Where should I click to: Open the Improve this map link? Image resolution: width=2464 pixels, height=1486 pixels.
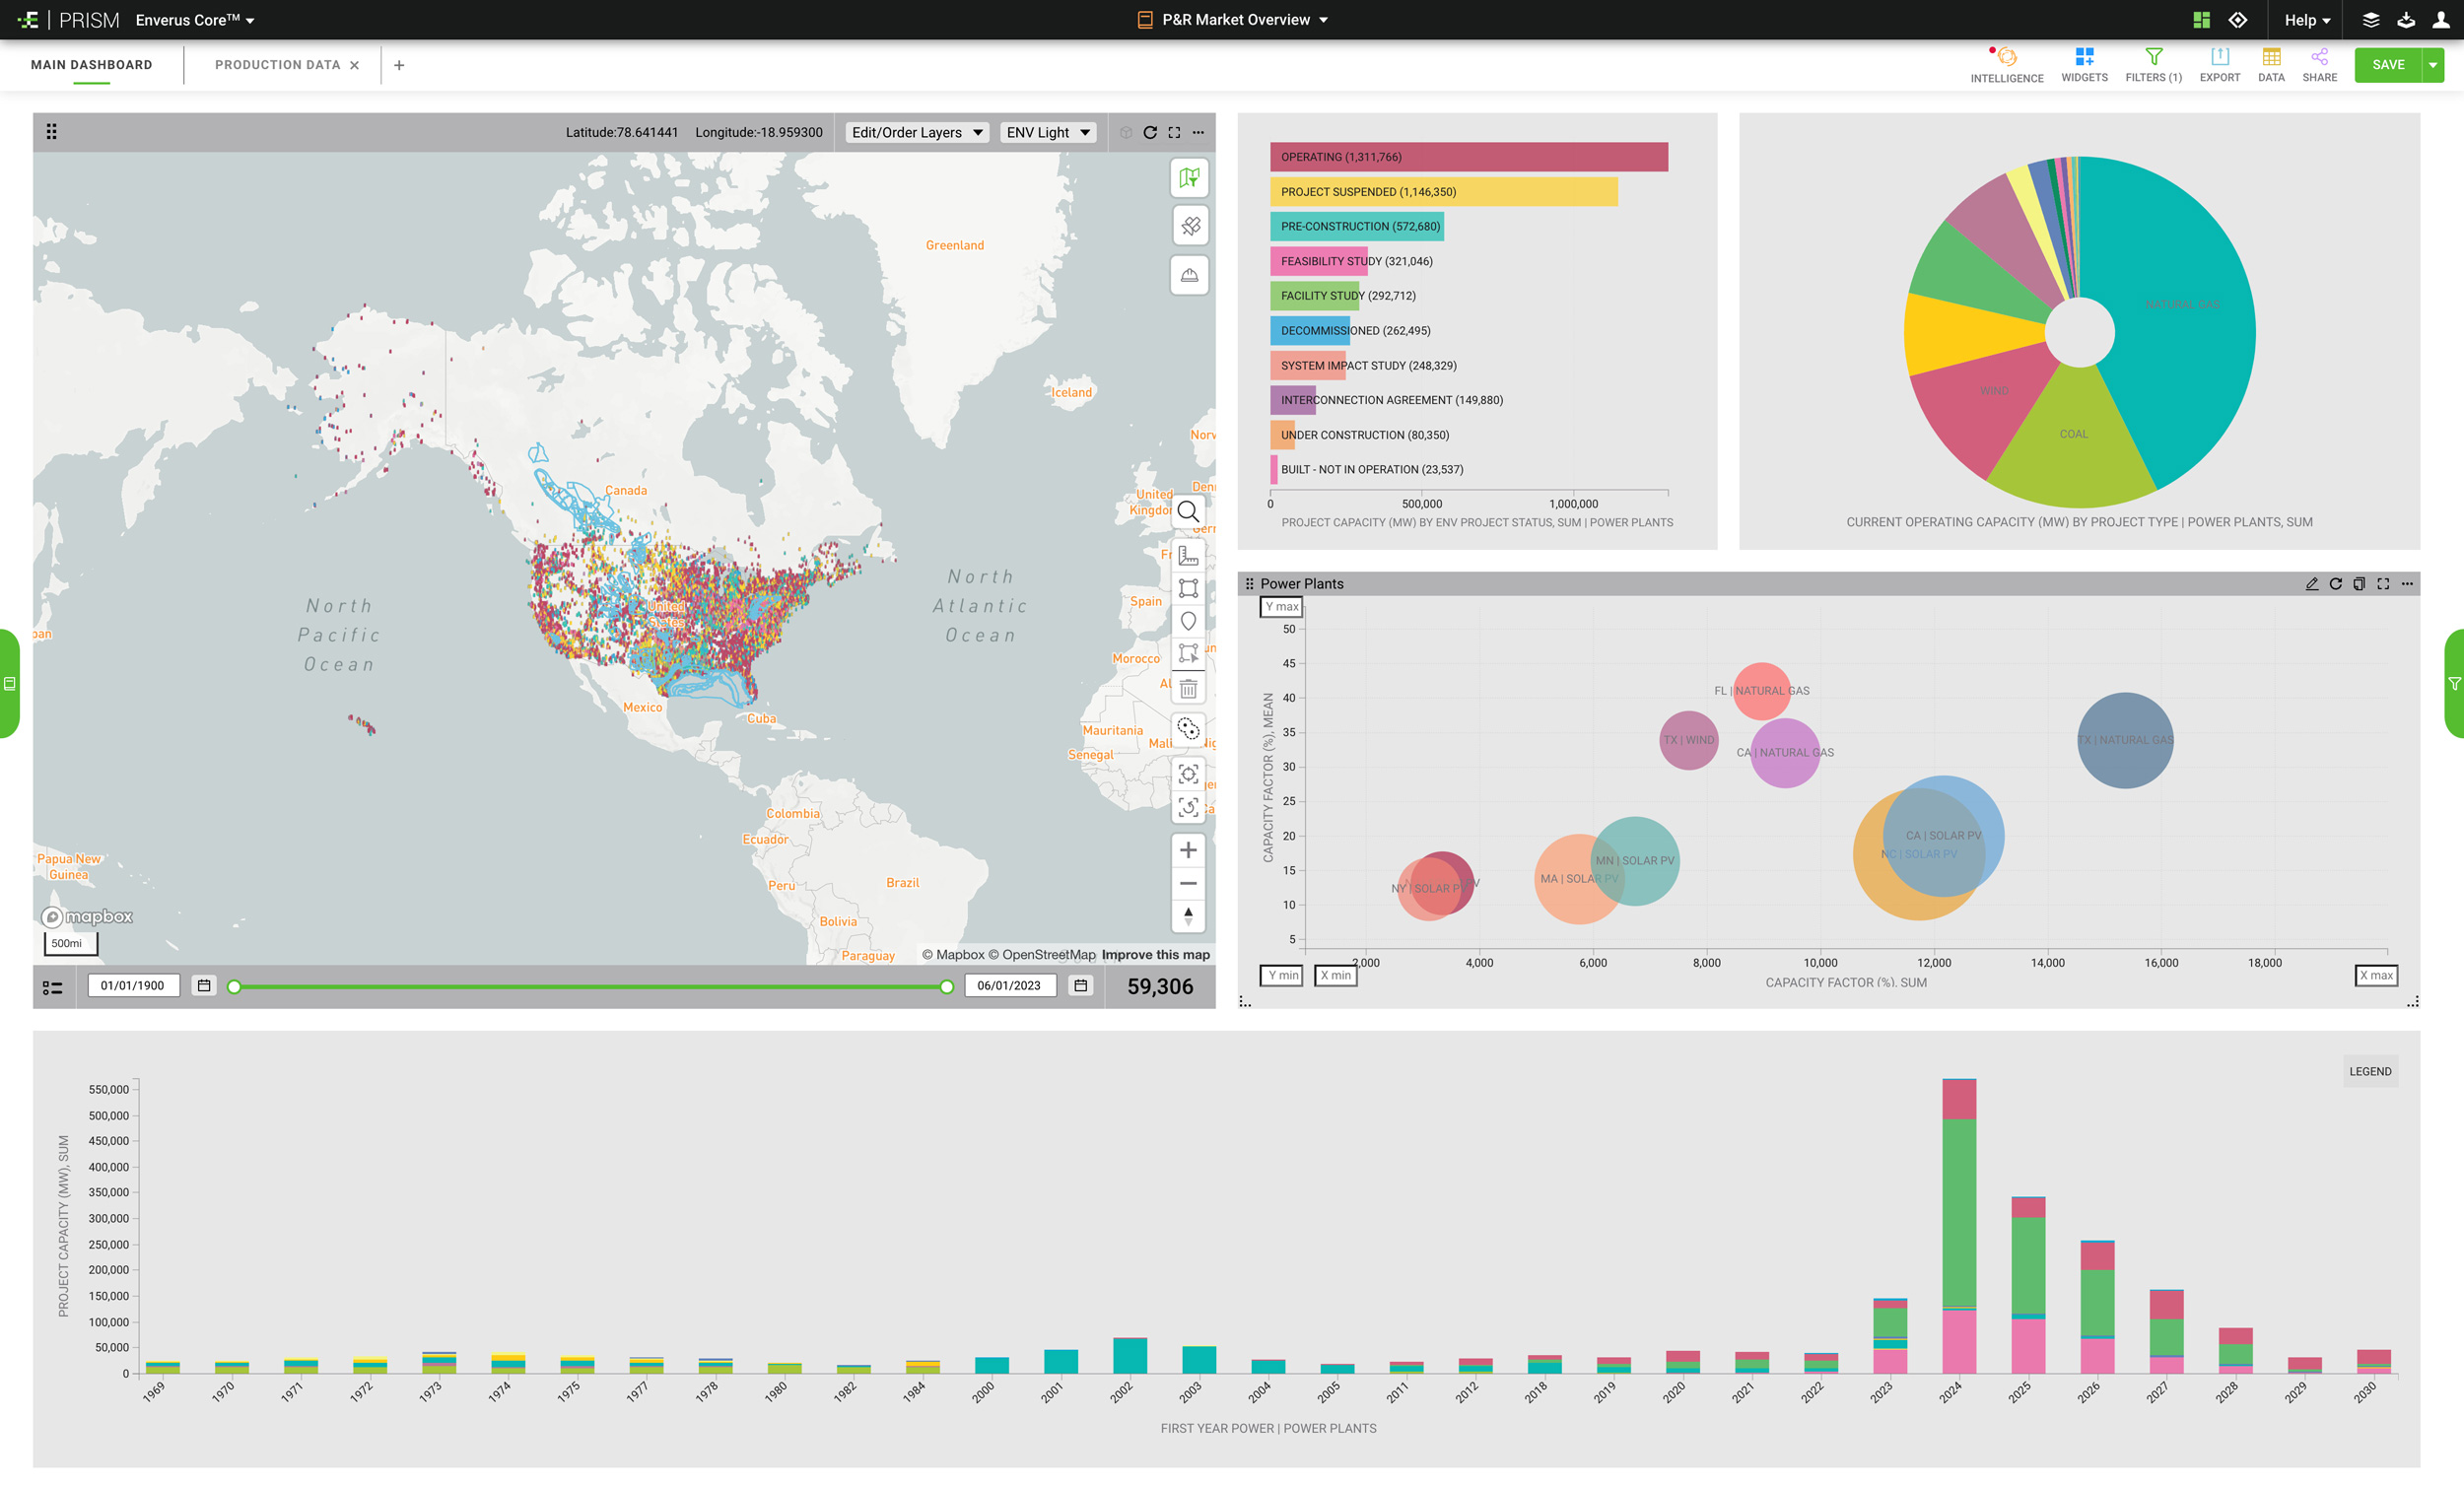point(1155,955)
